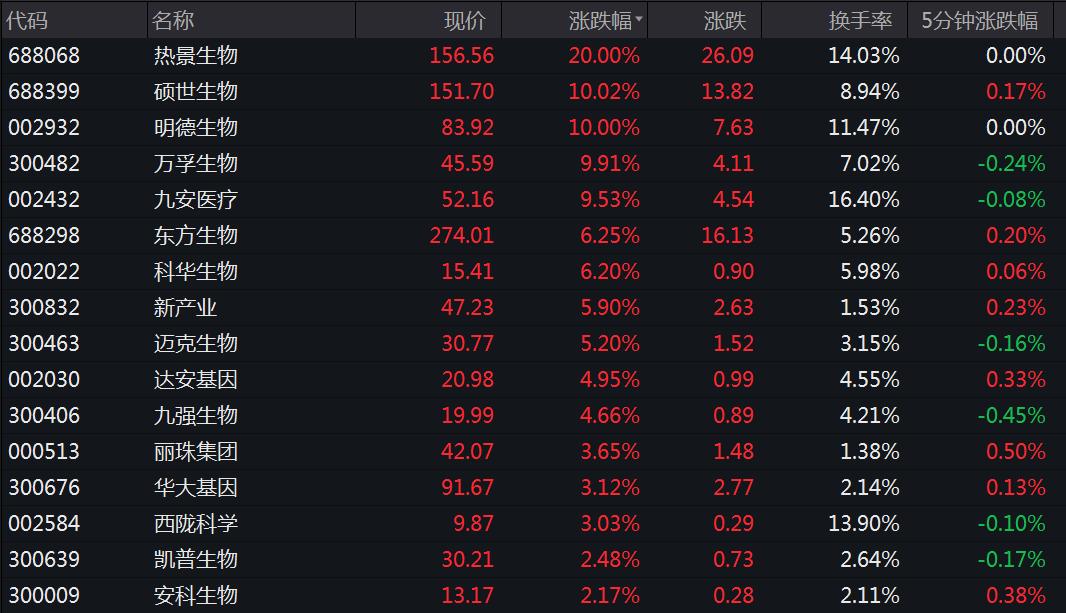Select stock code 000513 丽珠集团
Image resolution: width=1066 pixels, height=613 pixels.
click(44, 452)
